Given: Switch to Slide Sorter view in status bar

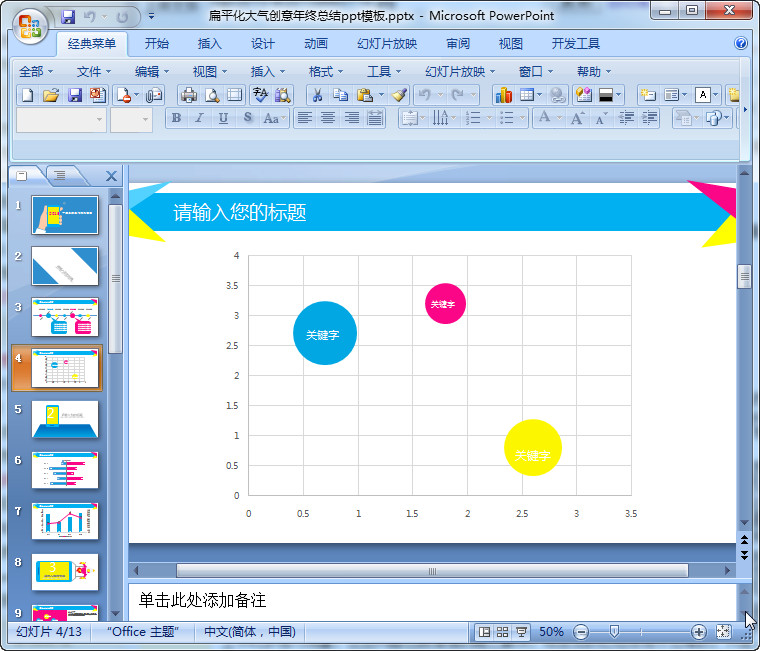Looking at the screenshot, I should [503, 632].
